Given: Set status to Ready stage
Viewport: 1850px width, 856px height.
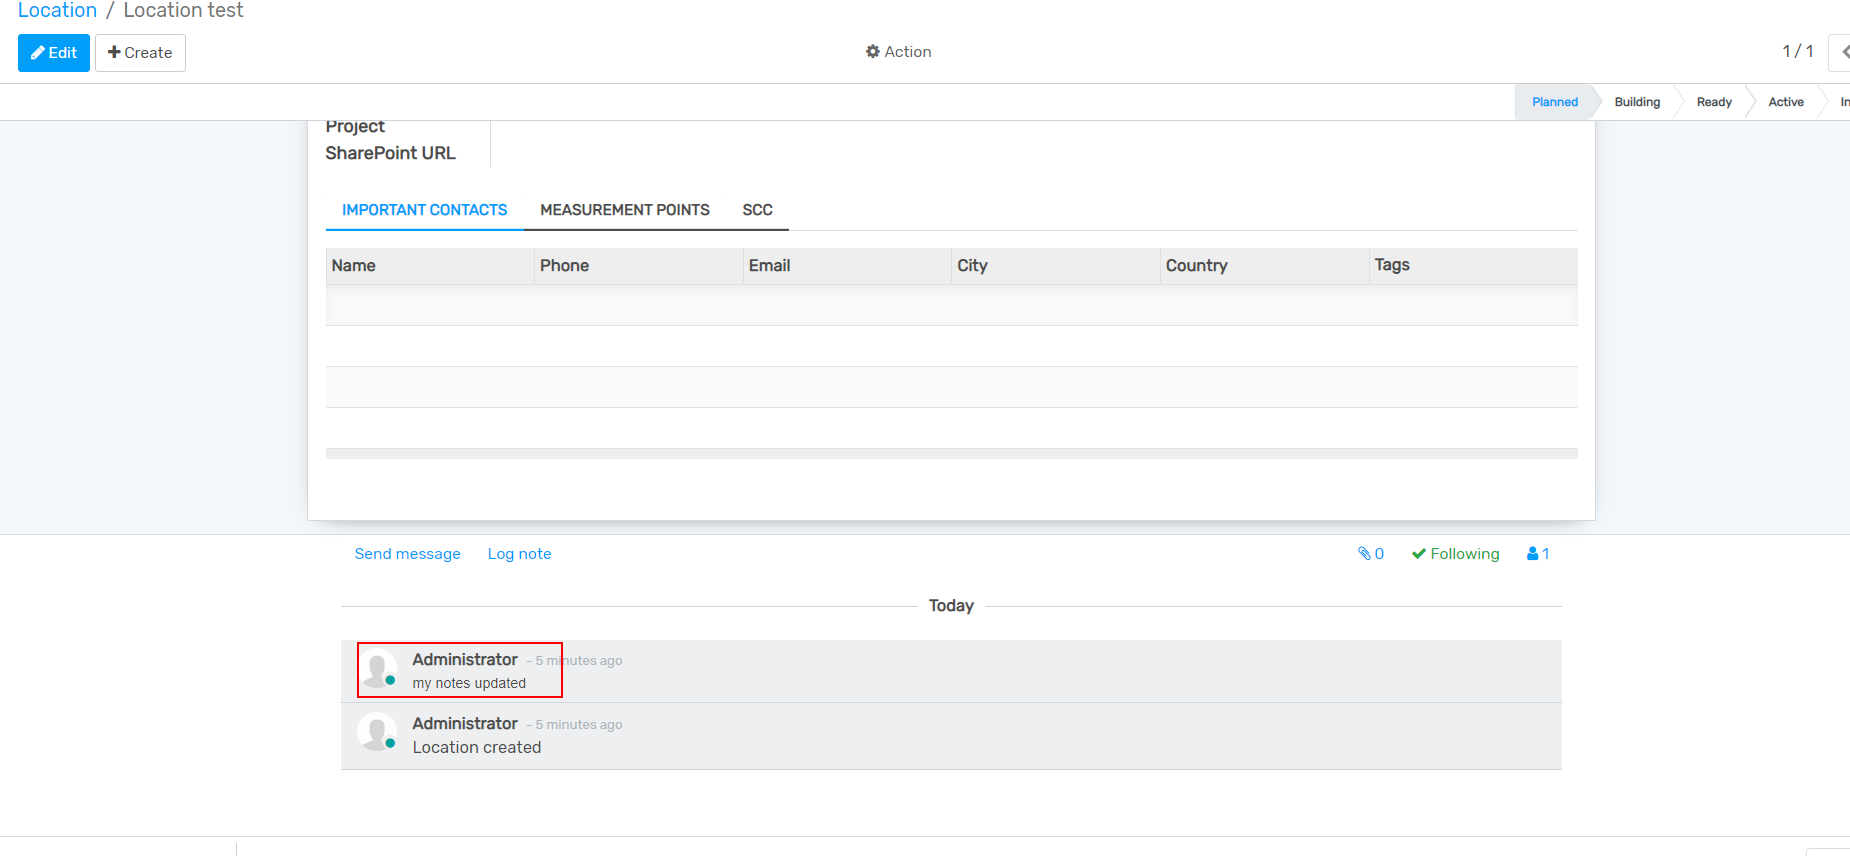Looking at the screenshot, I should pos(1713,102).
